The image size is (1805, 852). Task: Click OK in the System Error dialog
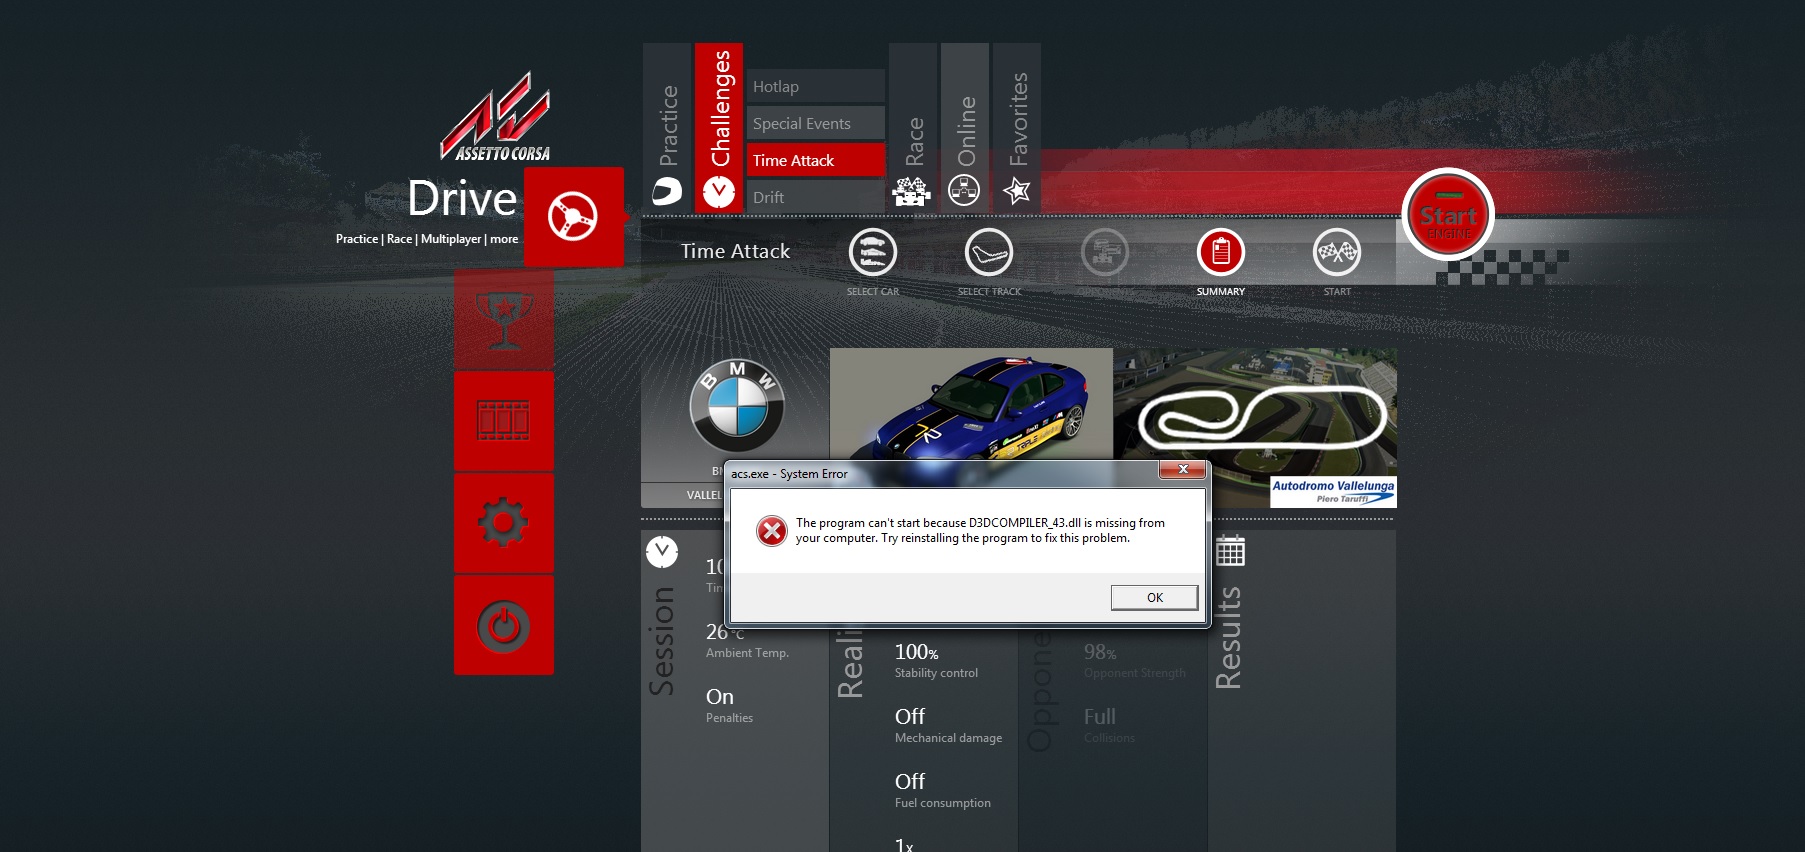[1154, 598]
